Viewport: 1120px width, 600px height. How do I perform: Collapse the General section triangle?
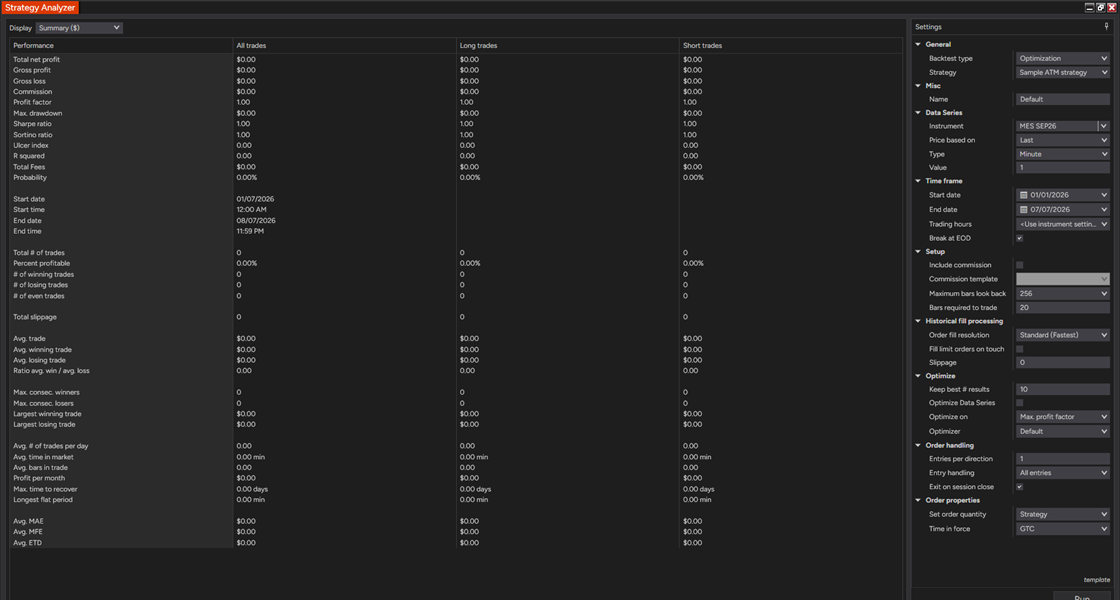click(x=919, y=44)
